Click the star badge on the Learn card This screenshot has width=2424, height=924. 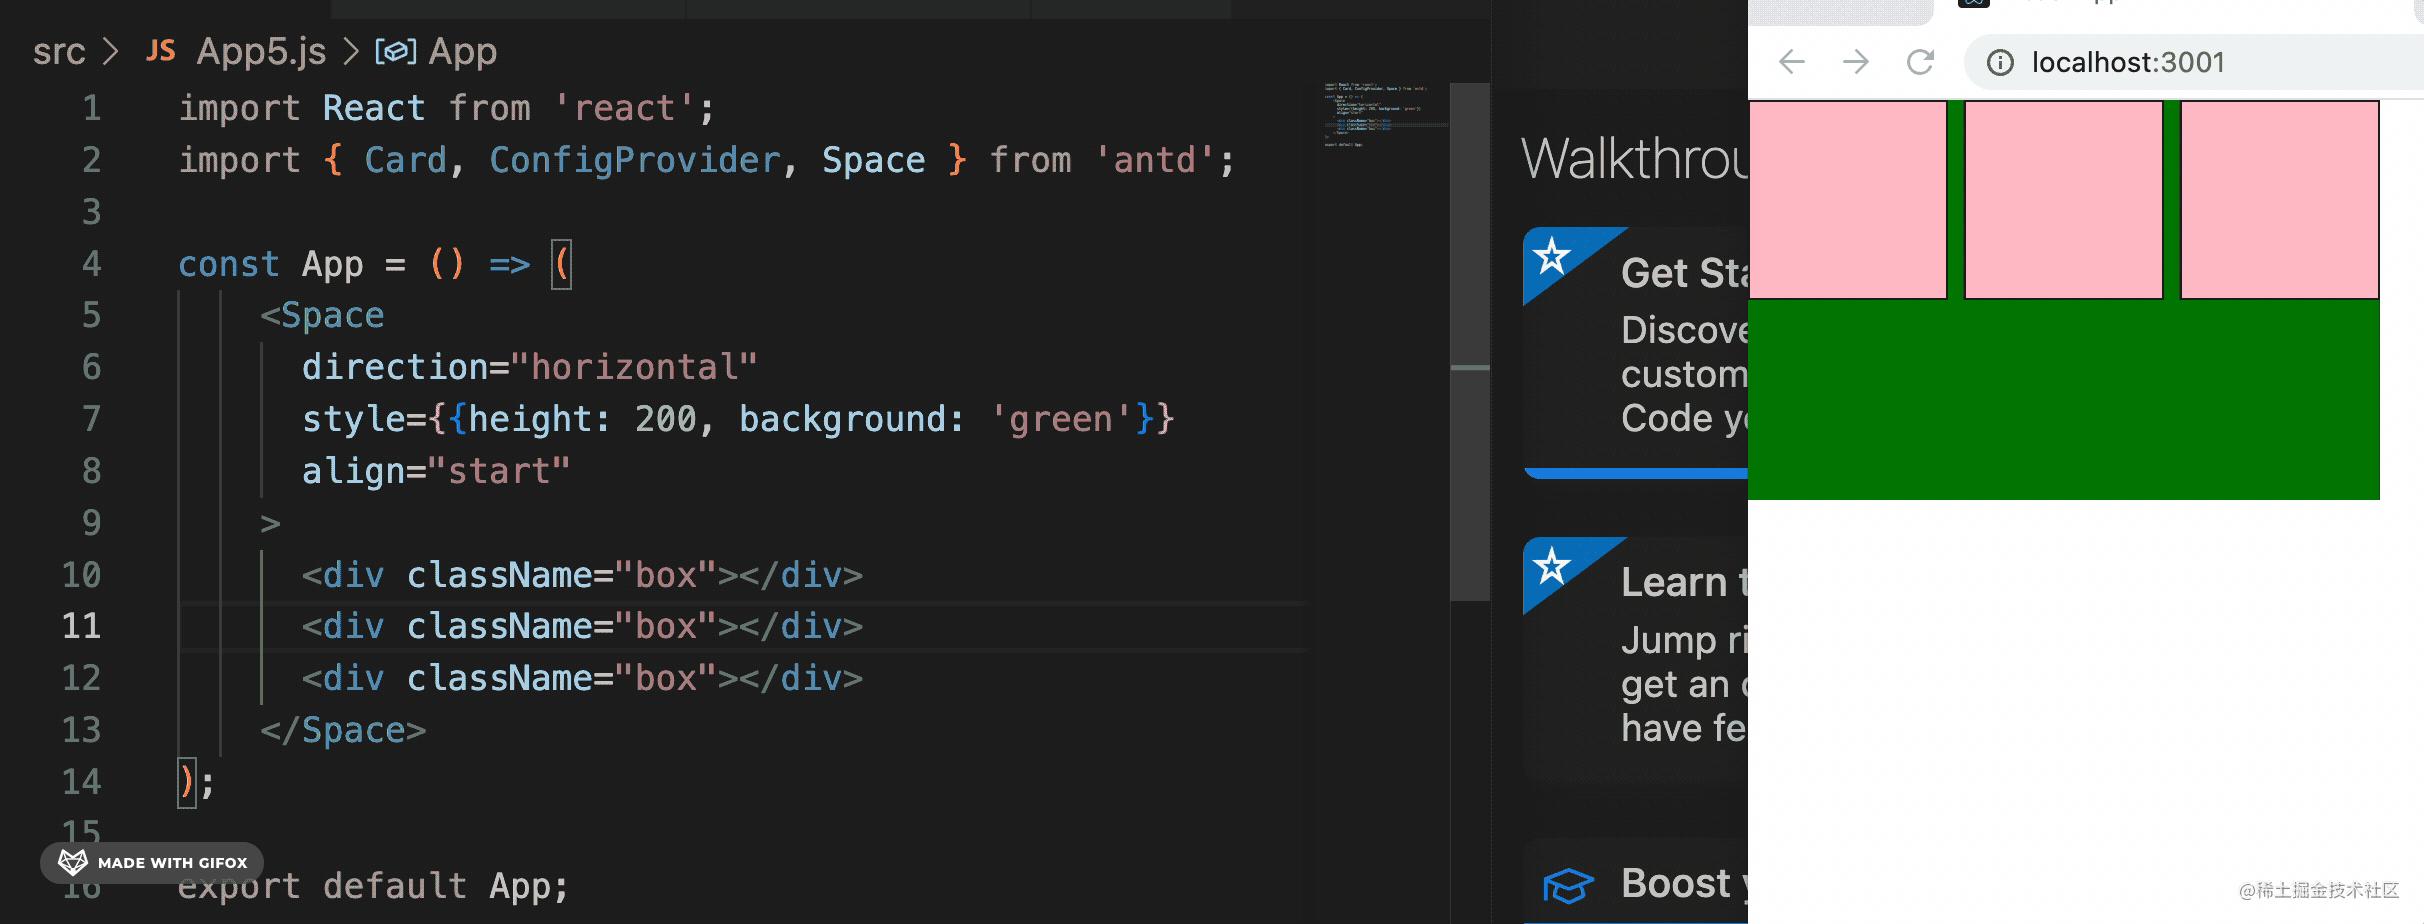[x=1551, y=570]
